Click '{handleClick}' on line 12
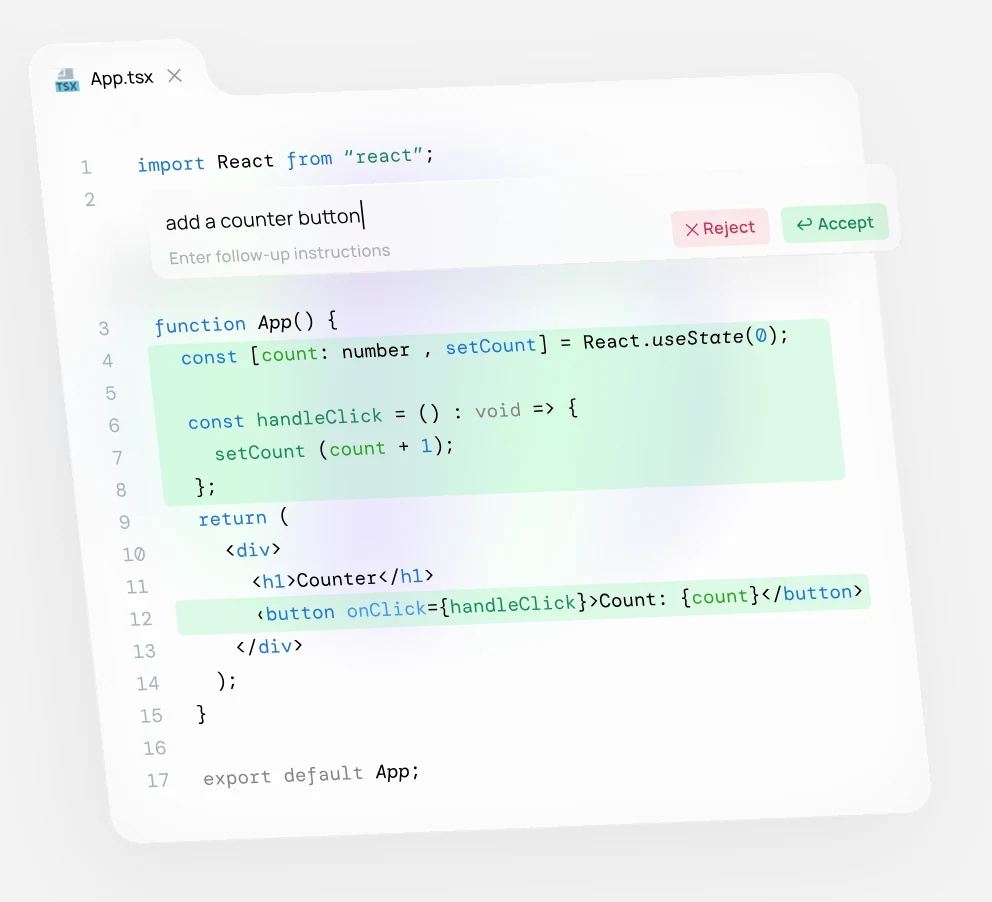This screenshot has height=902, width=992. [513, 604]
